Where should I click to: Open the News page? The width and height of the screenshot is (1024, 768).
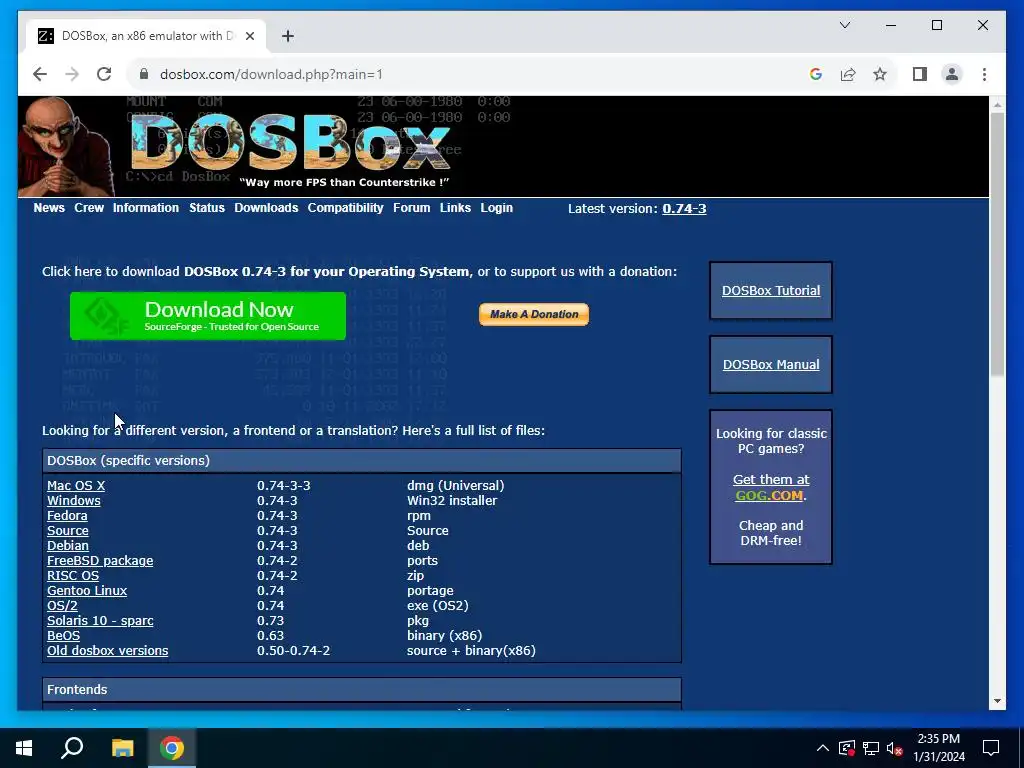click(x=49, y=208)
